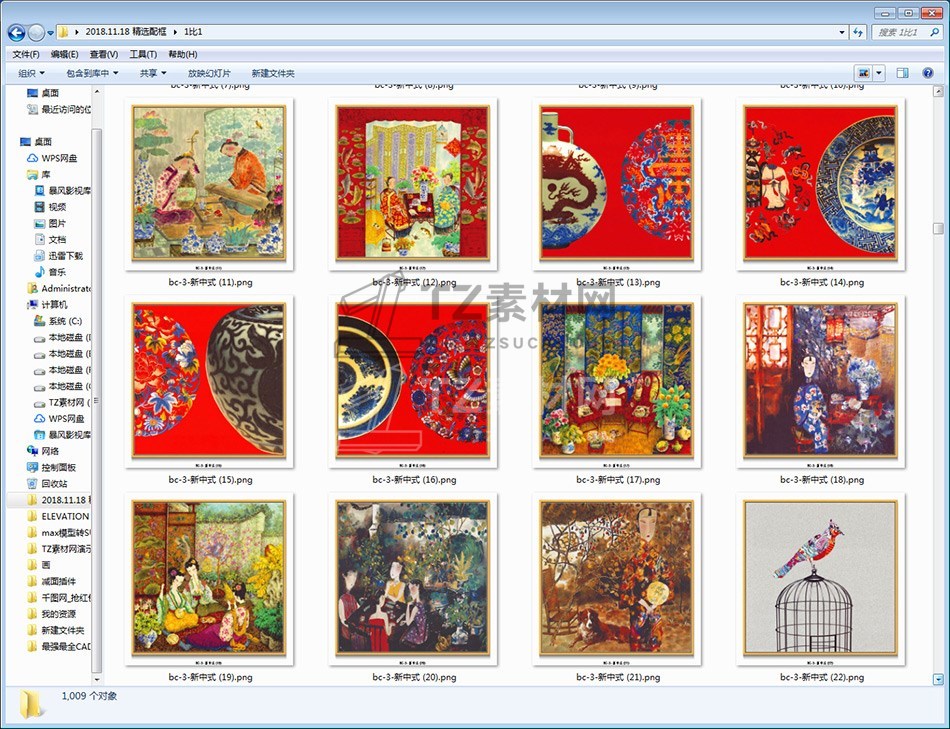Select ELEVATION folder in sidebar

click(59, 516)
